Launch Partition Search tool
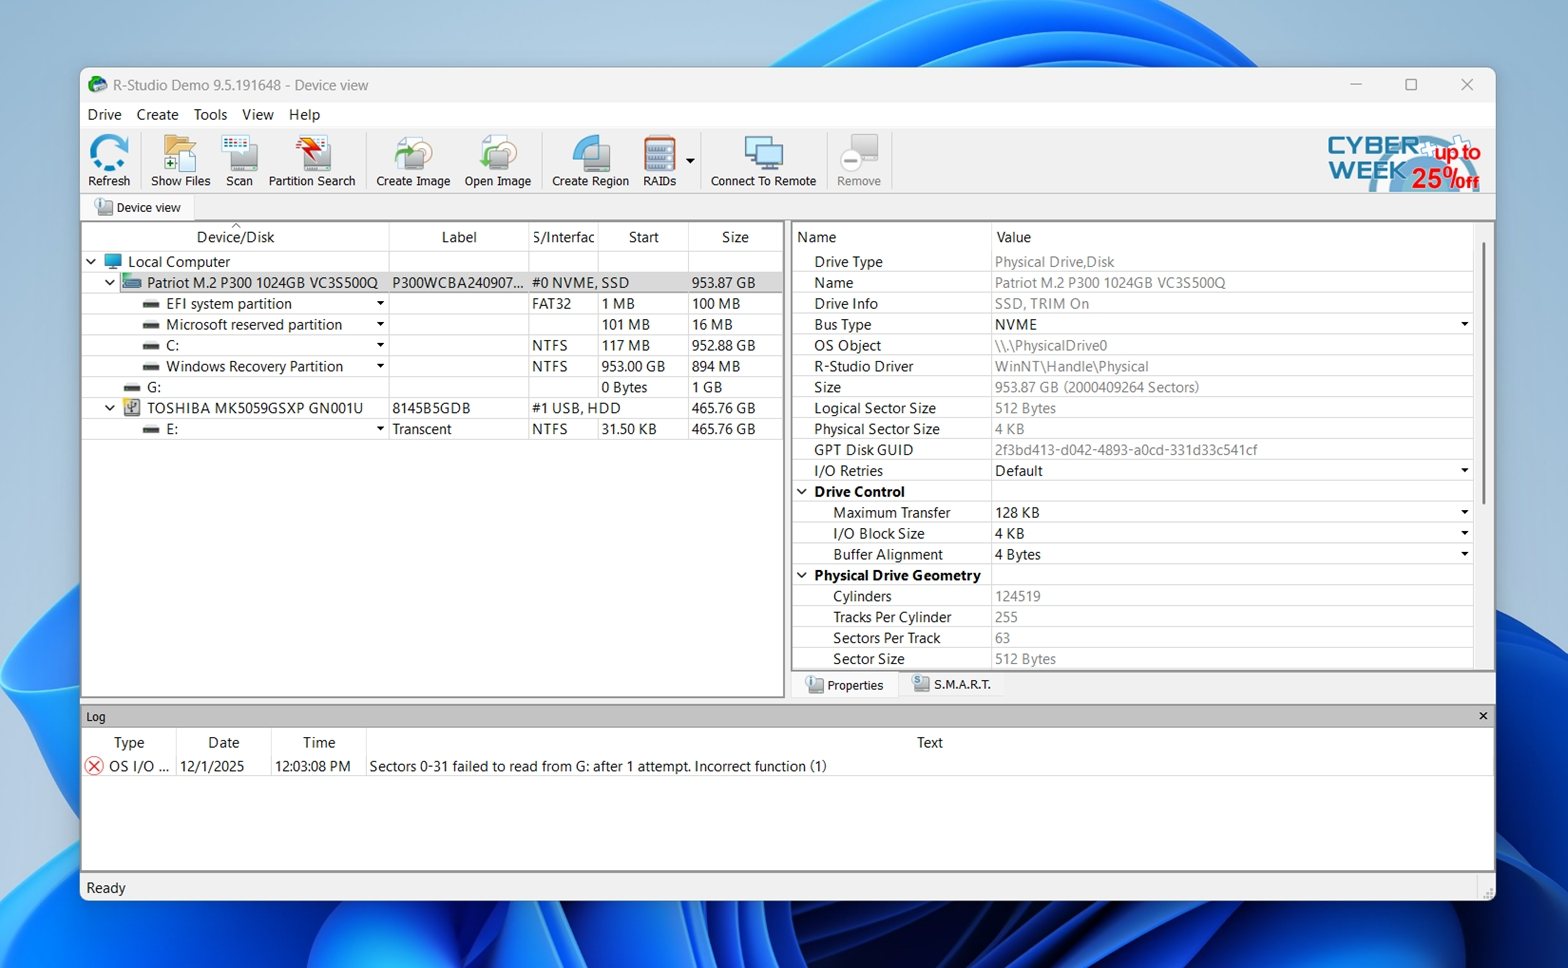This screenshot has height=968, width=1568. click(x=312, y=160)
